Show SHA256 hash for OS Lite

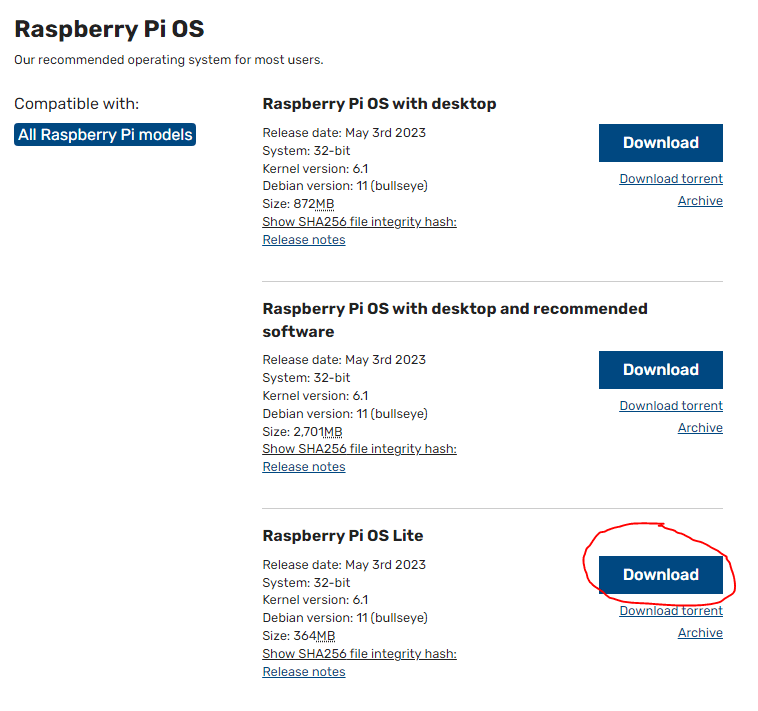tap(359, 654)
